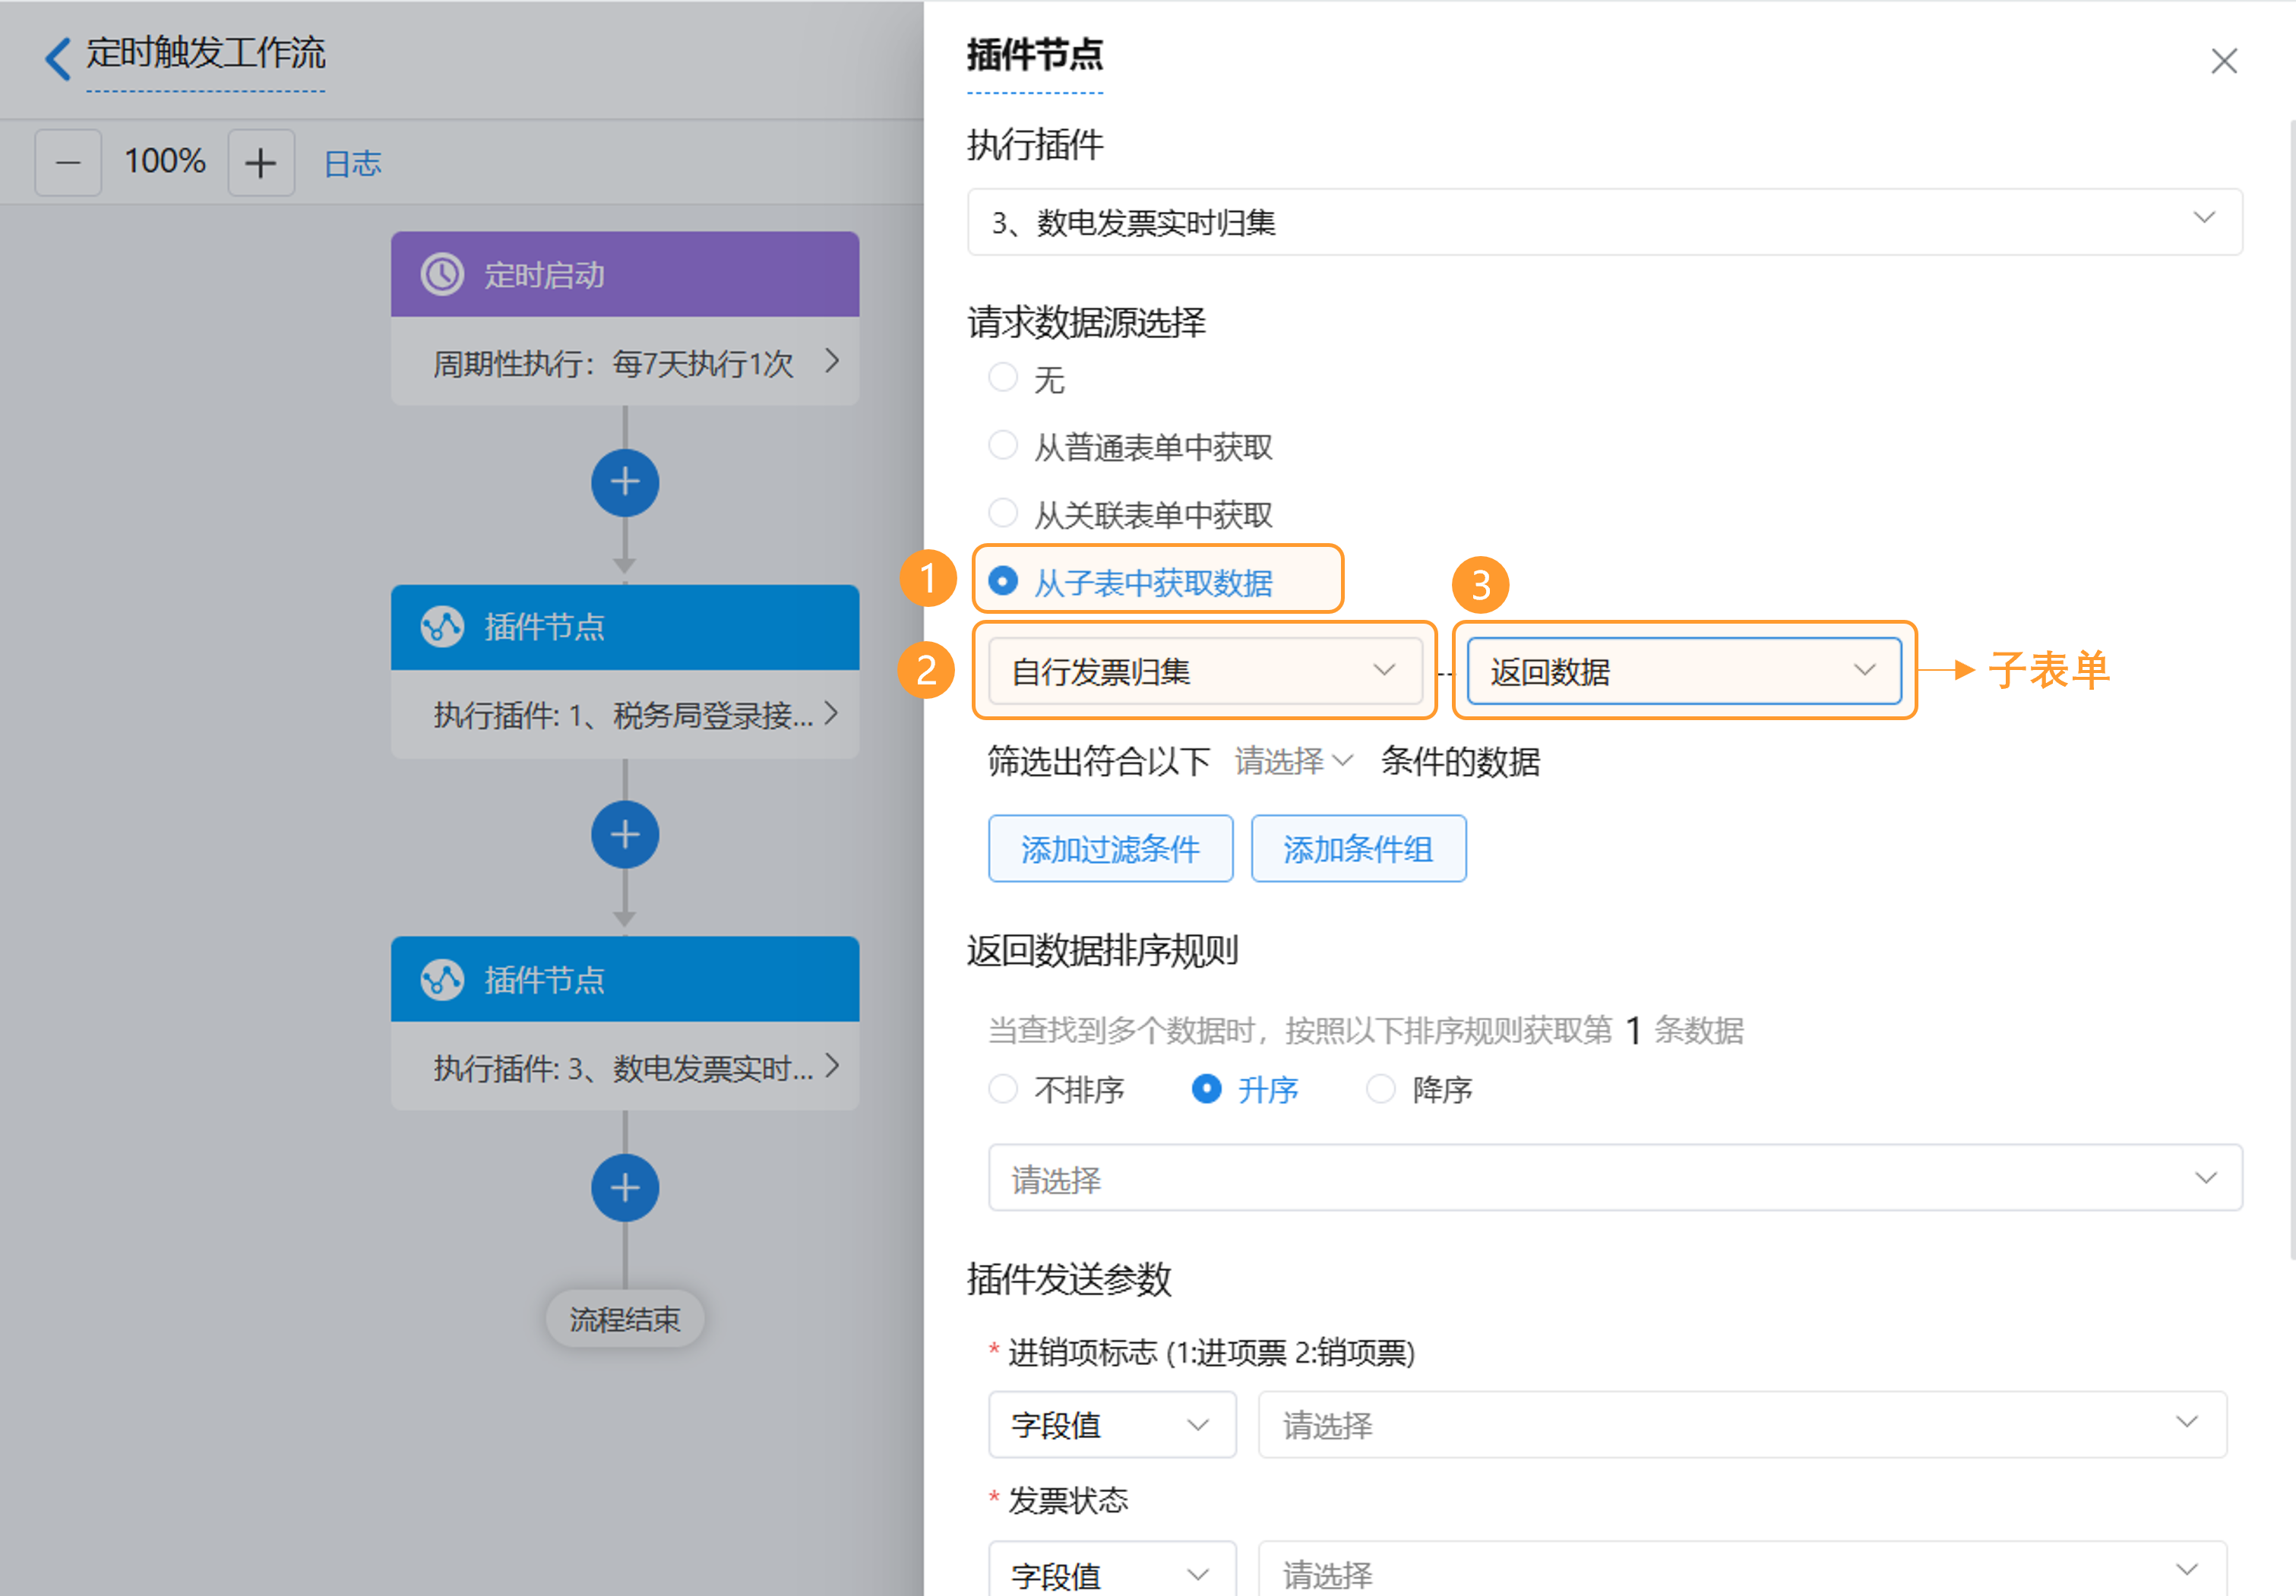Image resolution: width=2296 pixels, height=1596 pixels.
Task: Open the 返回数据 subform dropdown
Action: point(1683,670)
